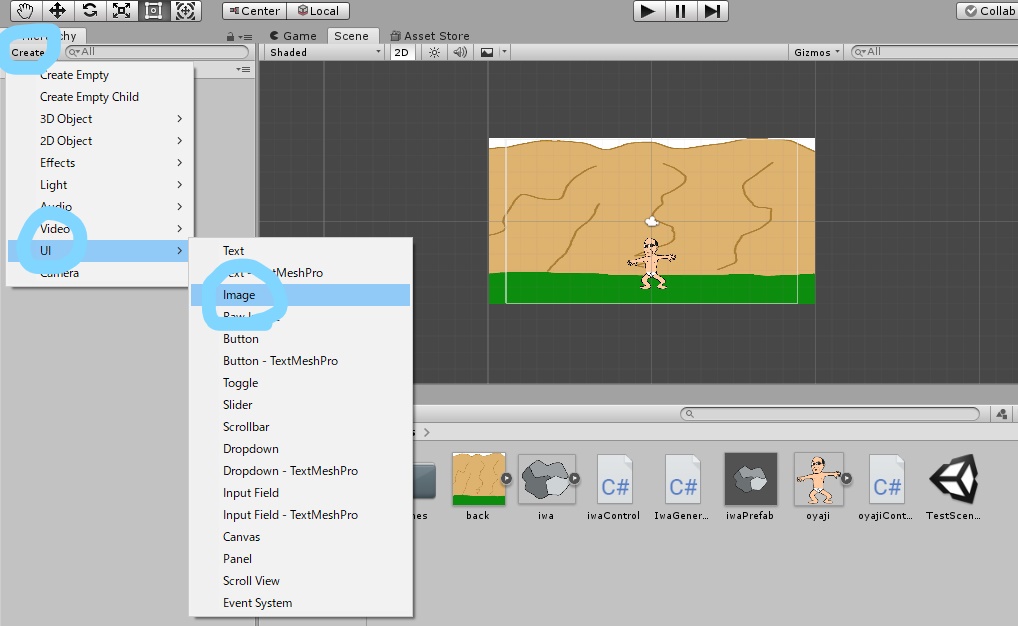Select the Move tool
The height and width of the screenshot is (626, 1018).
click(x=57, y=10)
